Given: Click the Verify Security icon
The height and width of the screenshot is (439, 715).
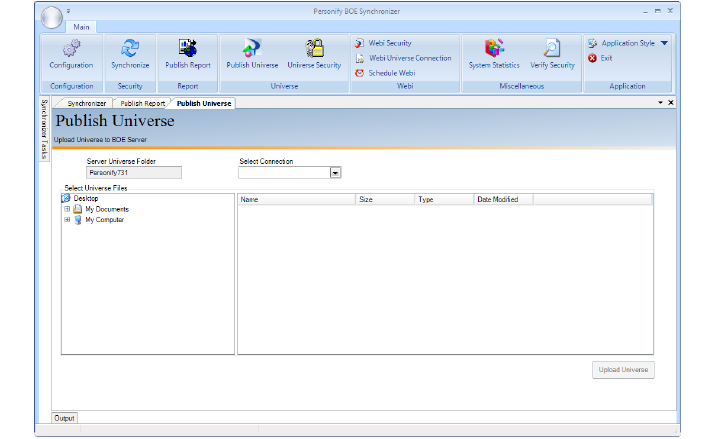Looking at the screenshot, I should 552,50.
